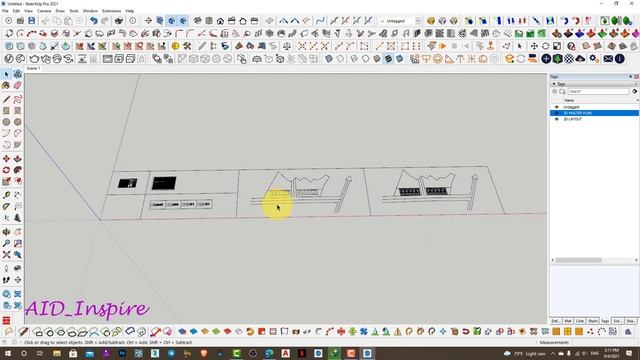Select the Polygon tool
Image resolution: width=640 pixels, height=360 pixels.
[x=18, y=122]
